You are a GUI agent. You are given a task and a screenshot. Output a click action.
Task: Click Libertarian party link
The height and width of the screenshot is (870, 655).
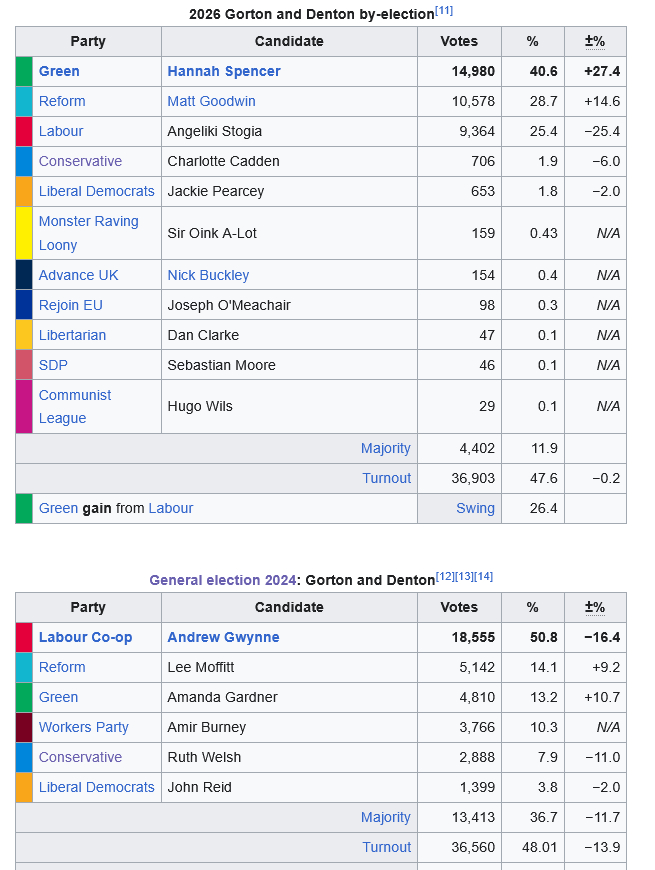coord(72,335)
